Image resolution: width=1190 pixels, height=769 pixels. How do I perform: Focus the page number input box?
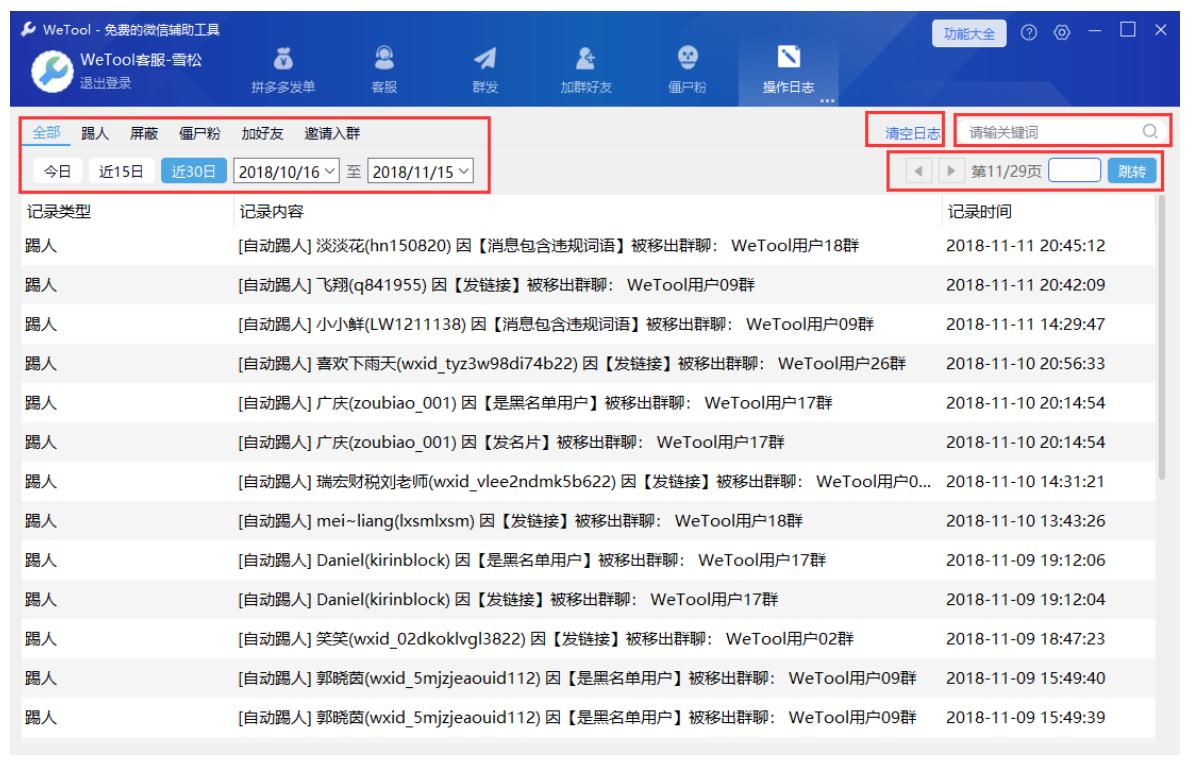coord(1074,170)
